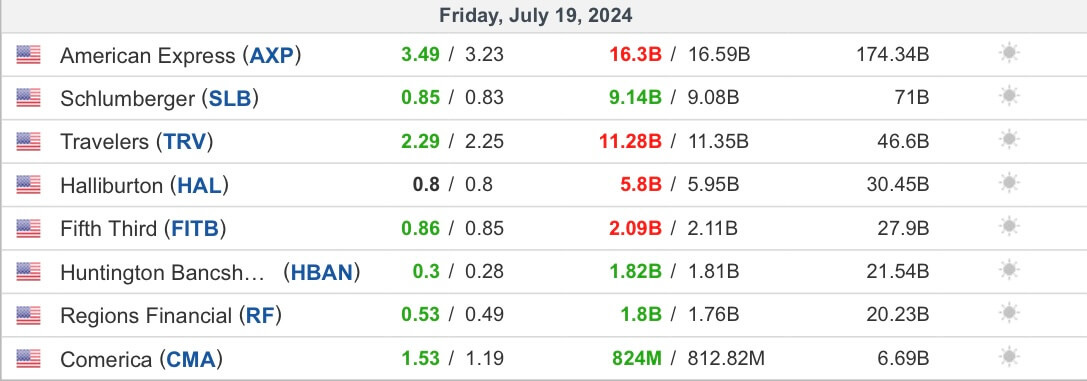Select American Express revenue 16.3B
The image size is (1087, 381).
tap(636, 54)
